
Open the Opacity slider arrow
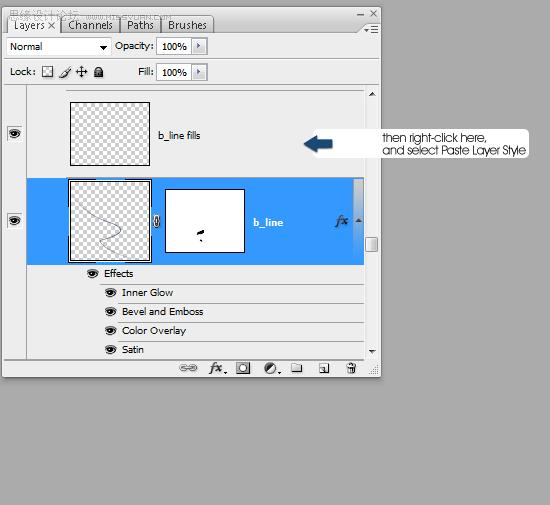[x=199, y=46]
